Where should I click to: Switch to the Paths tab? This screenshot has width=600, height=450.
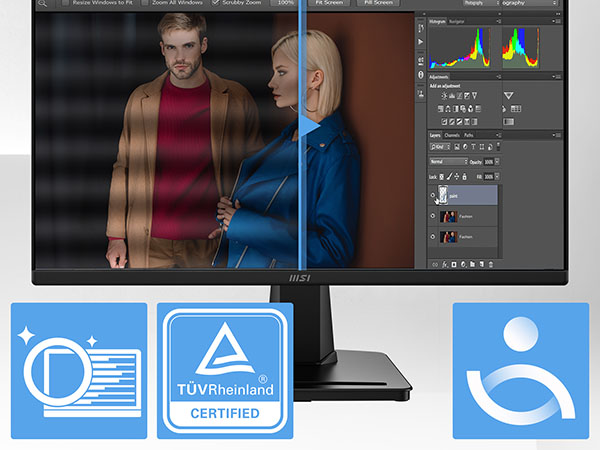pyautogui.click(x=468, y=135)
